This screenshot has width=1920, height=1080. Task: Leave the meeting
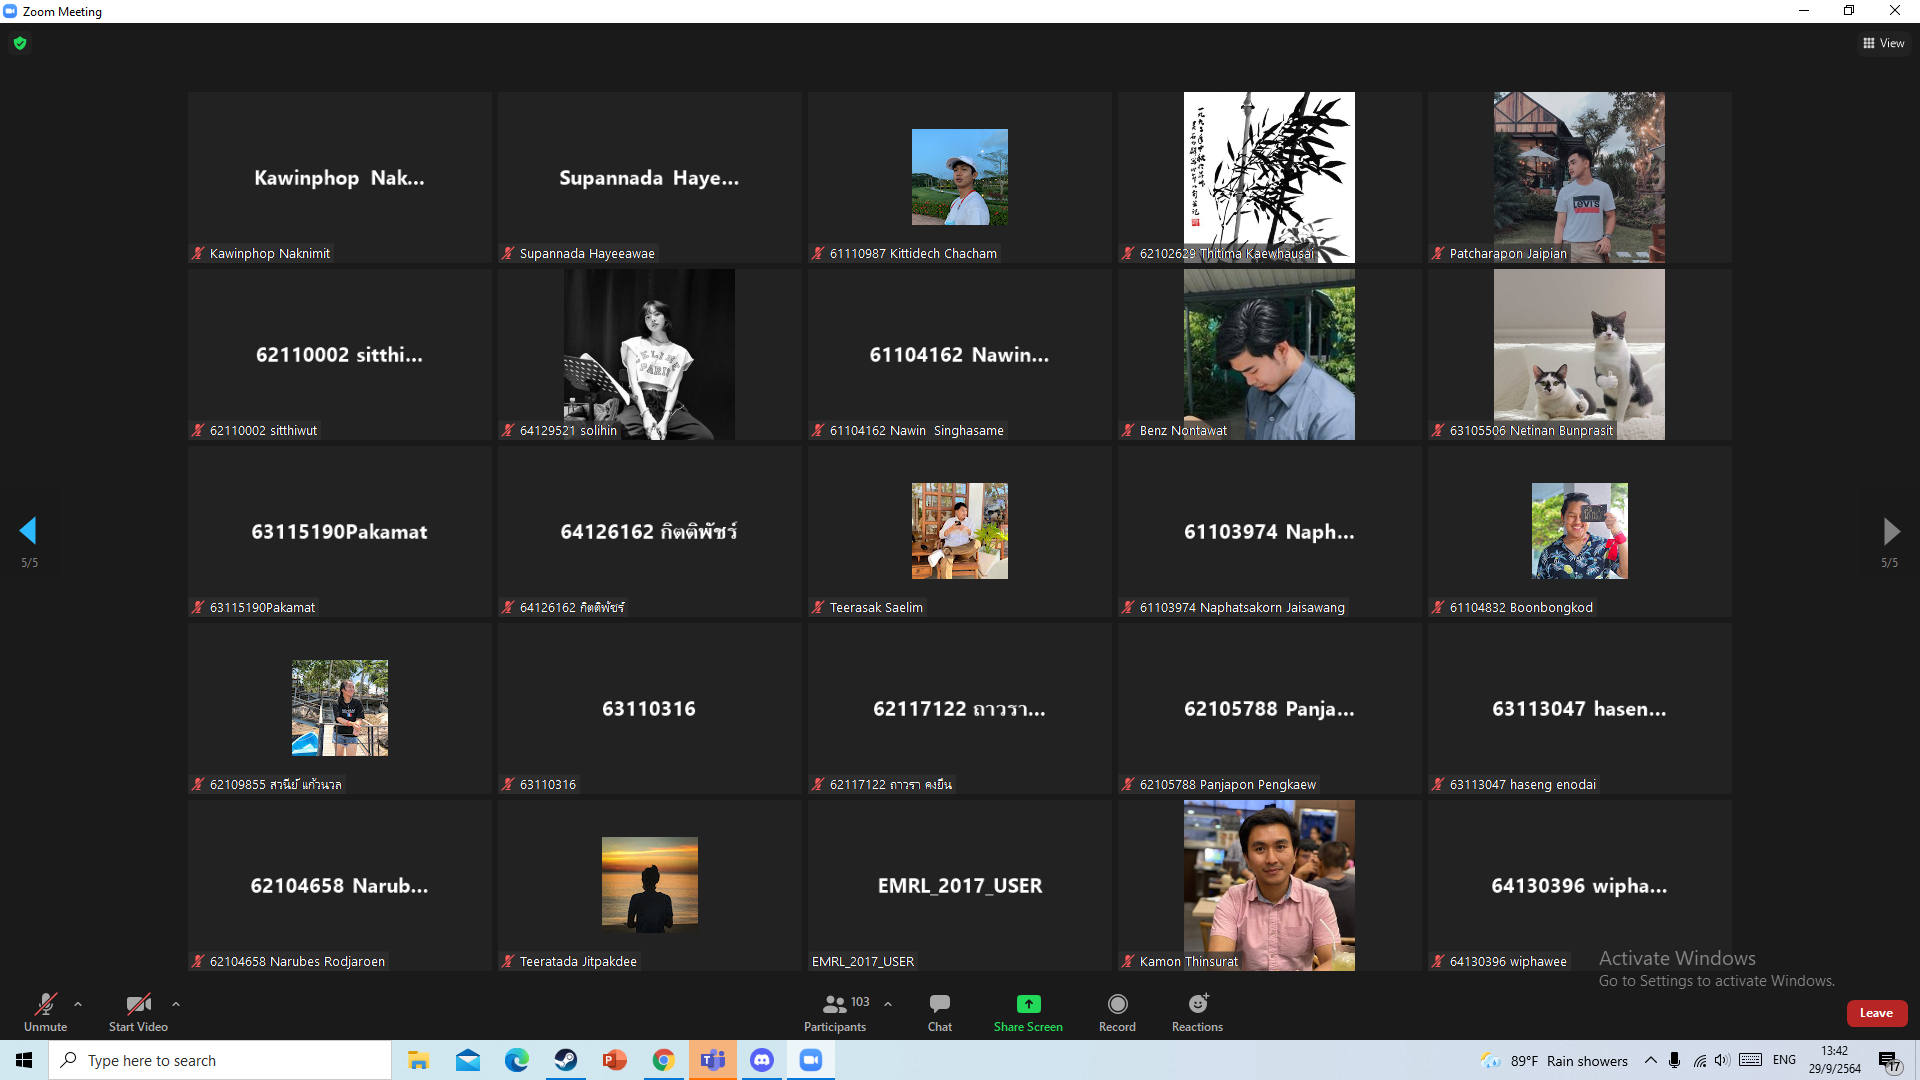click(x=1876, y=1013)
